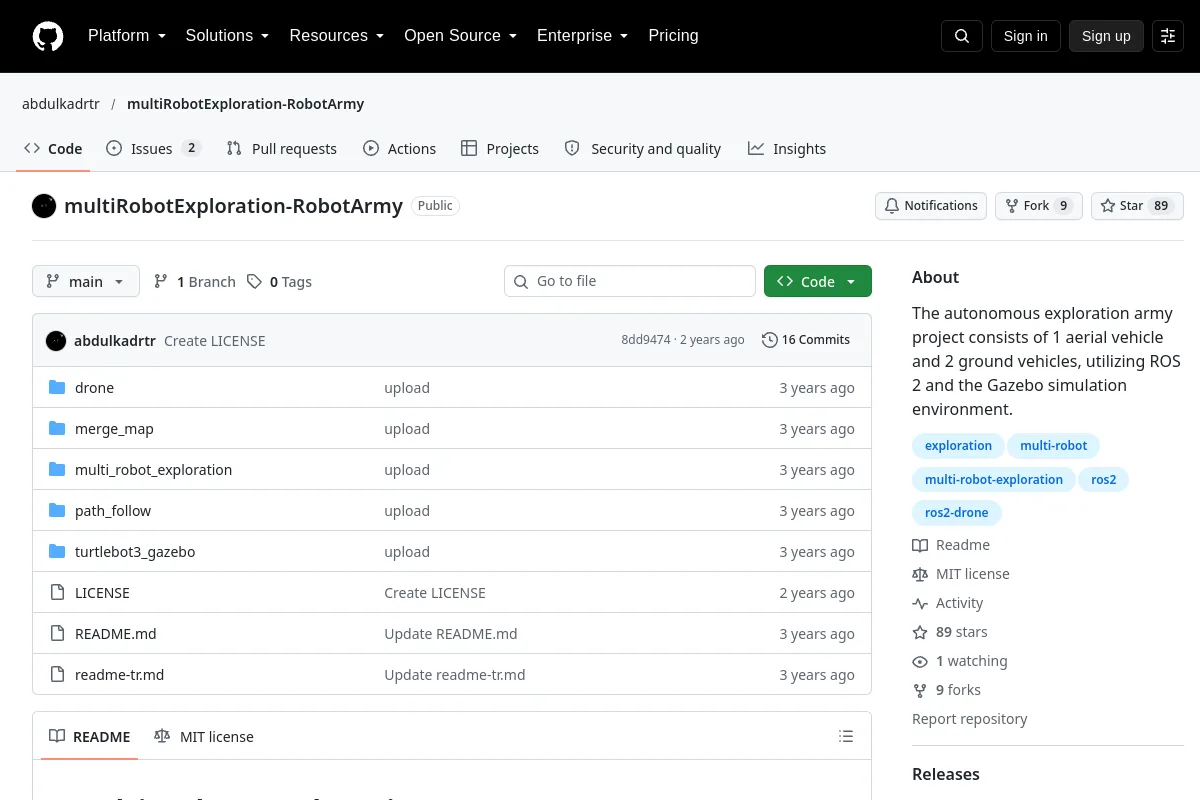1200x800 pixels.
Task: Switch to the Insights tab
Action: coord(787,149)
